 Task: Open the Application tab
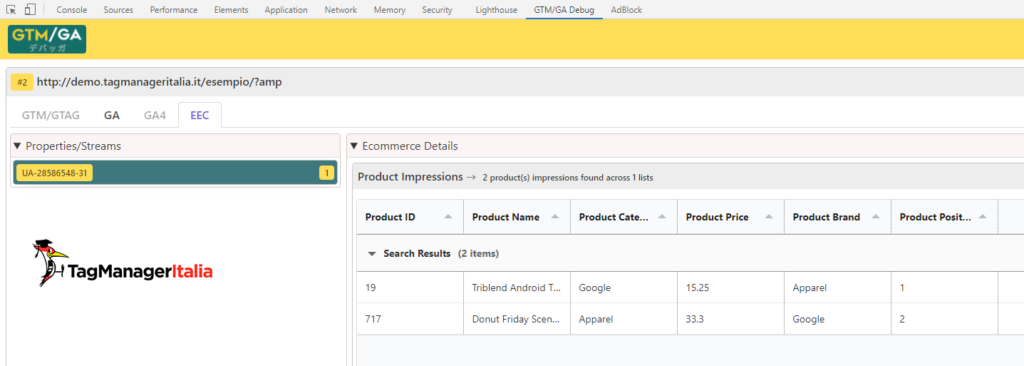286,10
